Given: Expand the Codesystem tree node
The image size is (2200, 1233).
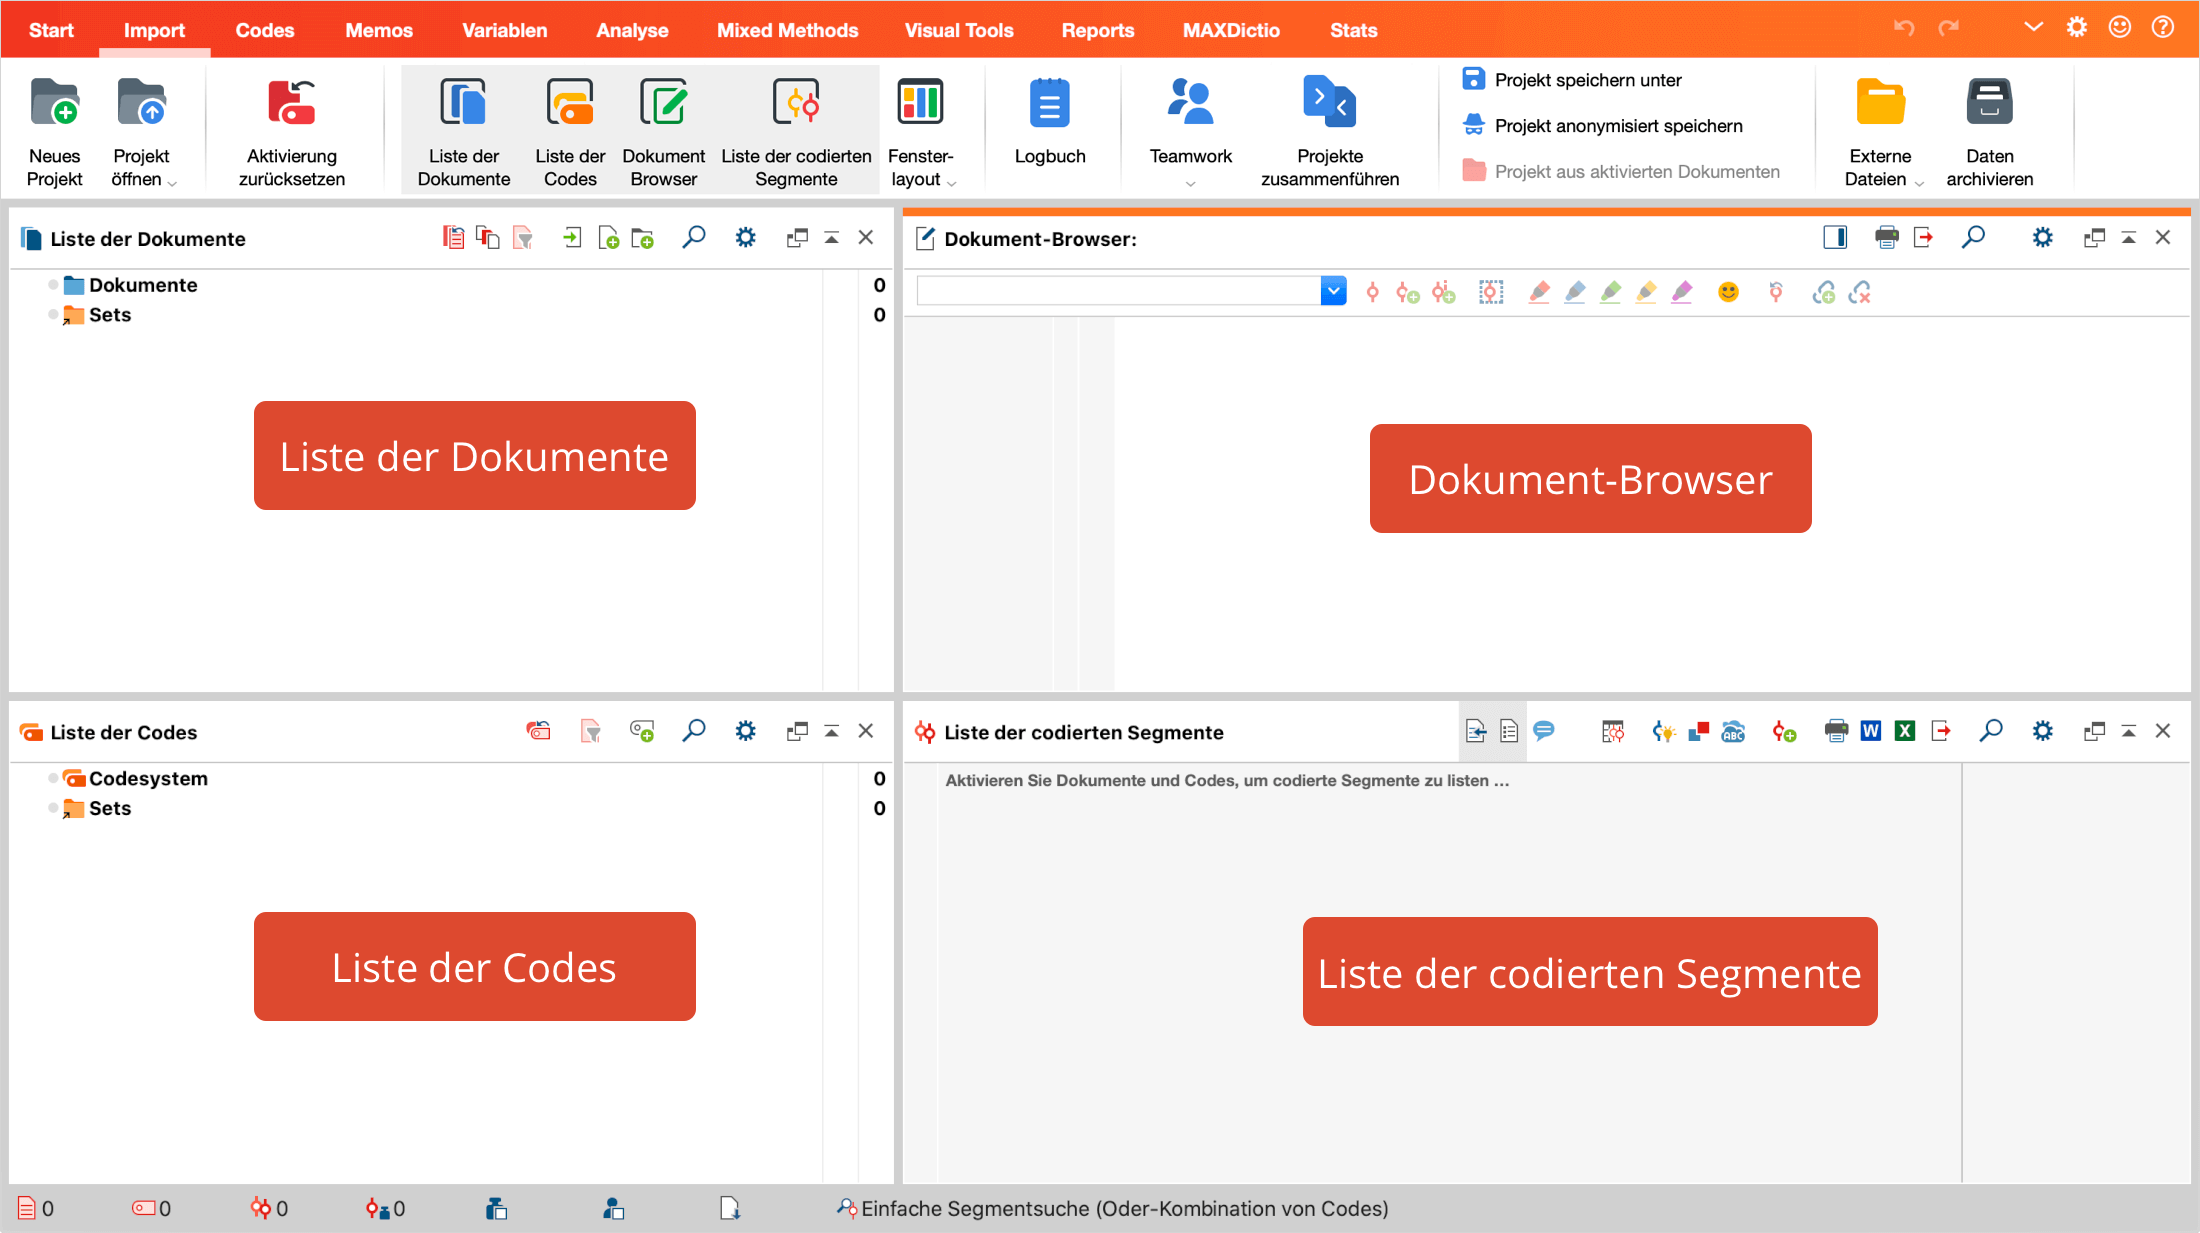Looking at the screenshot, I should click(x=53, y=778).
